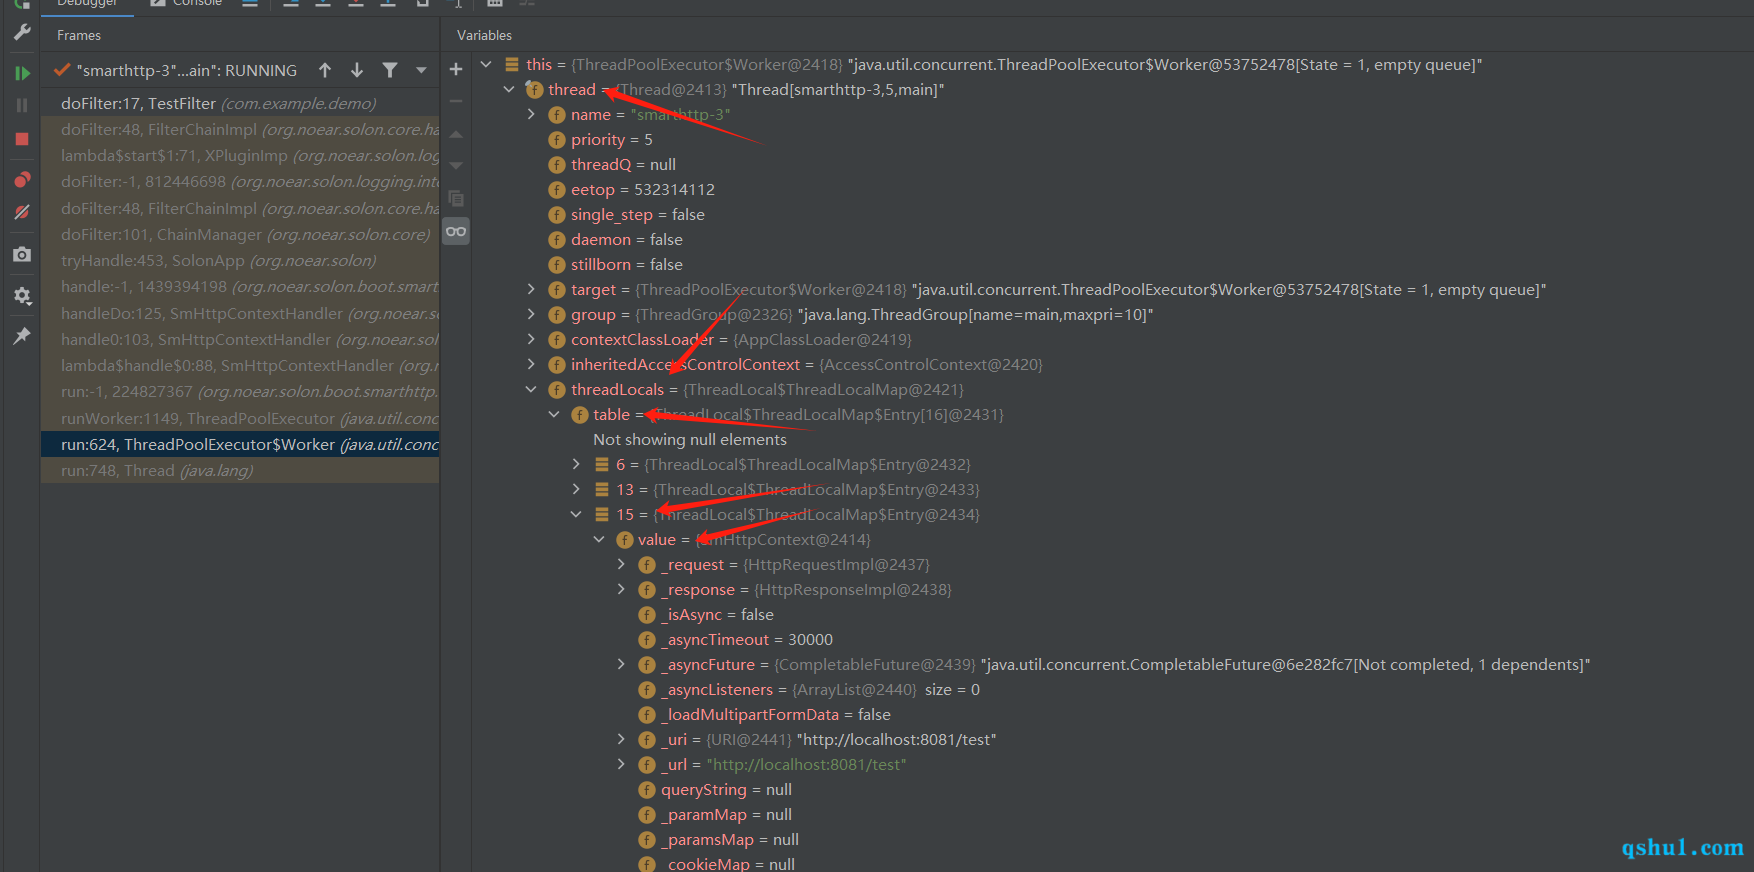The image size is (1754, 872).
Task: Click the Pause Program icon
Action: pos(21,105)
